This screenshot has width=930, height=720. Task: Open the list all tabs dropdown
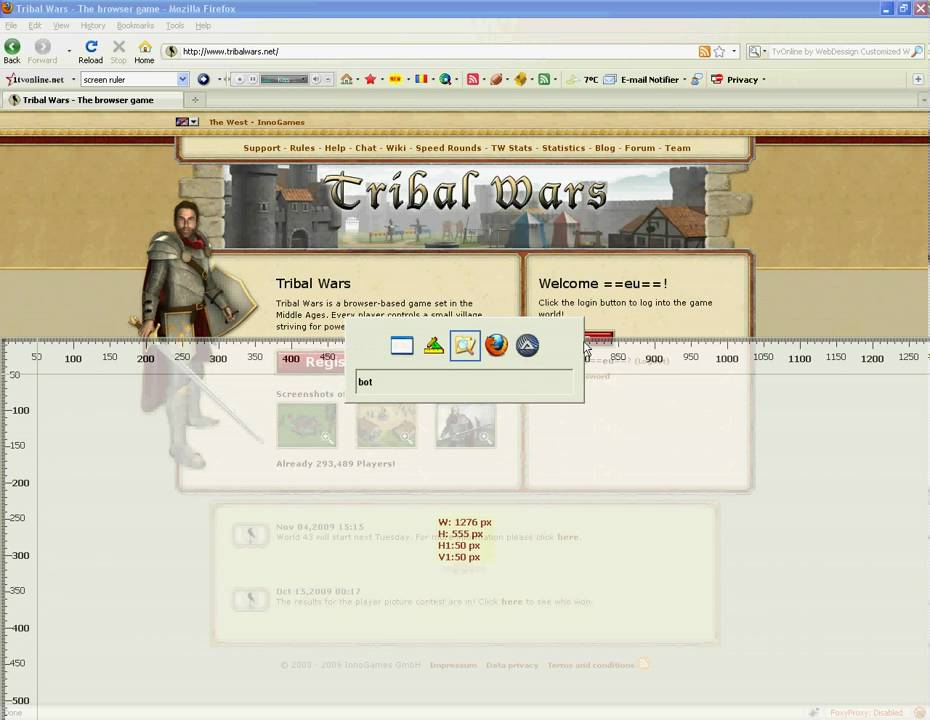click(924, 100)
